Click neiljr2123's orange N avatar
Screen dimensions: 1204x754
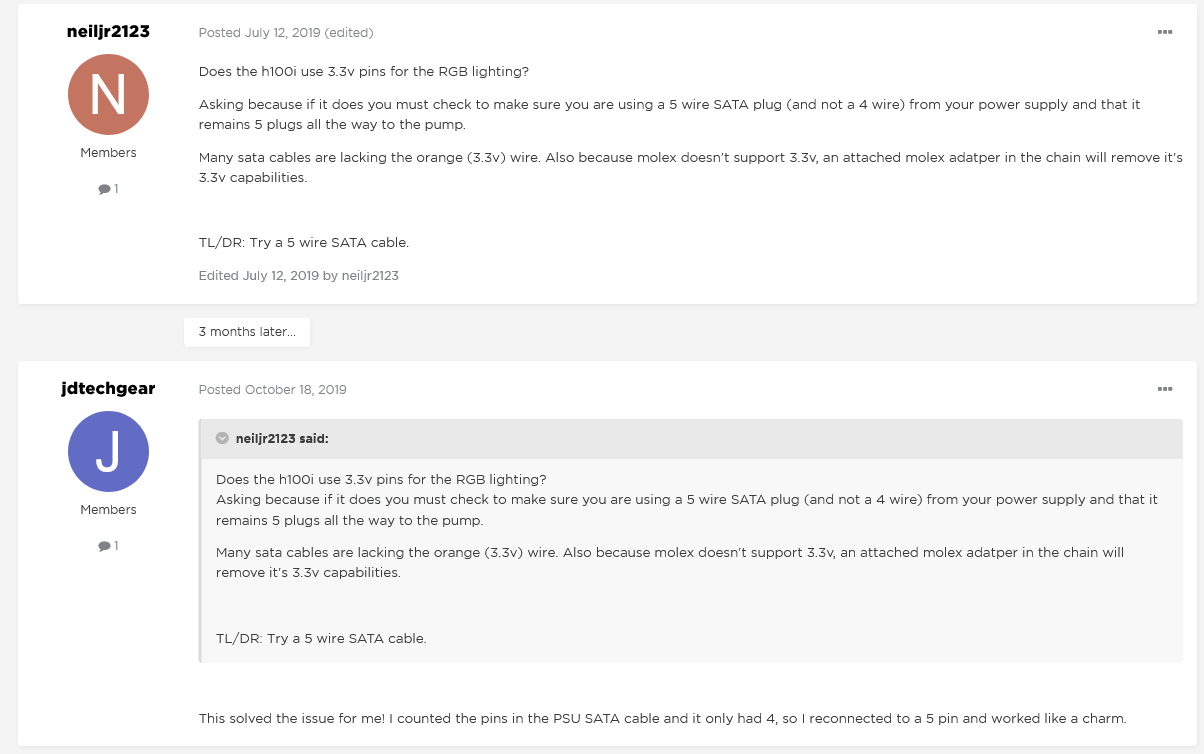click(x=108, y=95)
